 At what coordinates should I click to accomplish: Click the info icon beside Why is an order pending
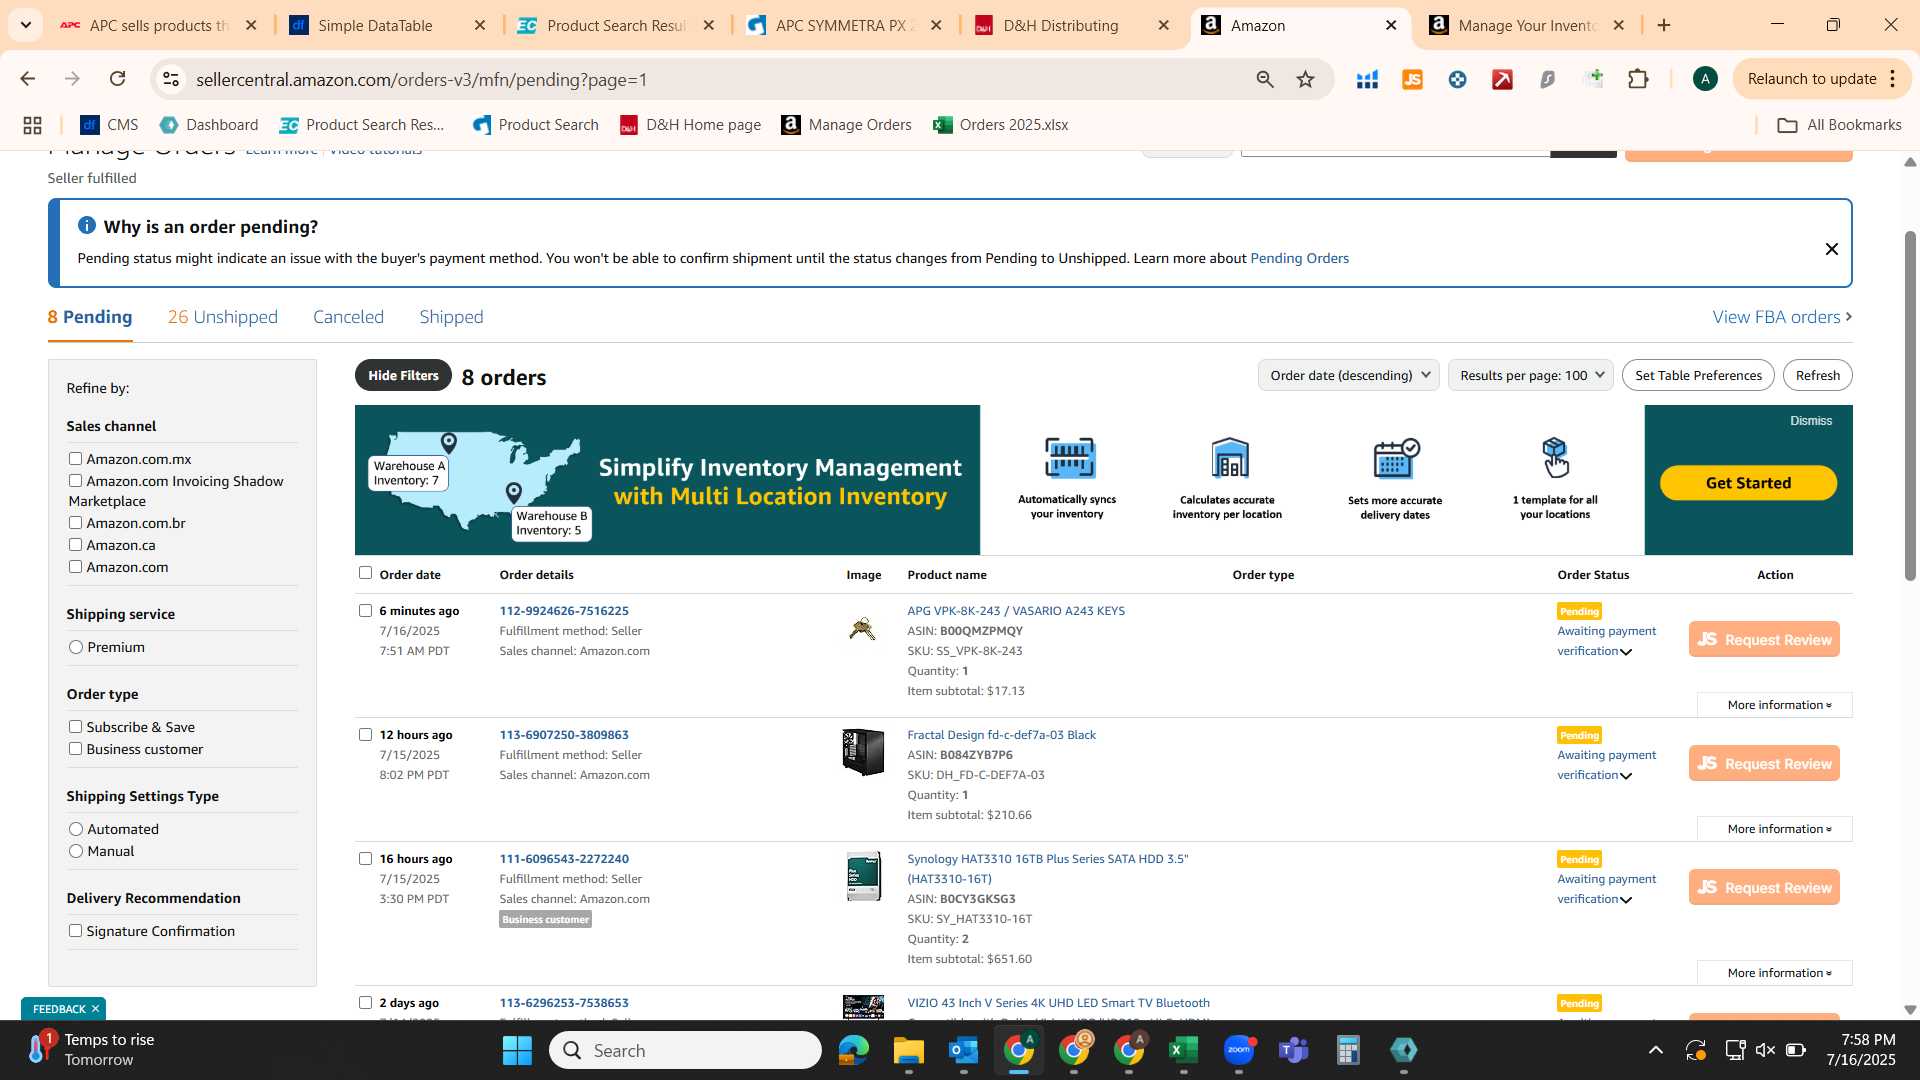87,226
